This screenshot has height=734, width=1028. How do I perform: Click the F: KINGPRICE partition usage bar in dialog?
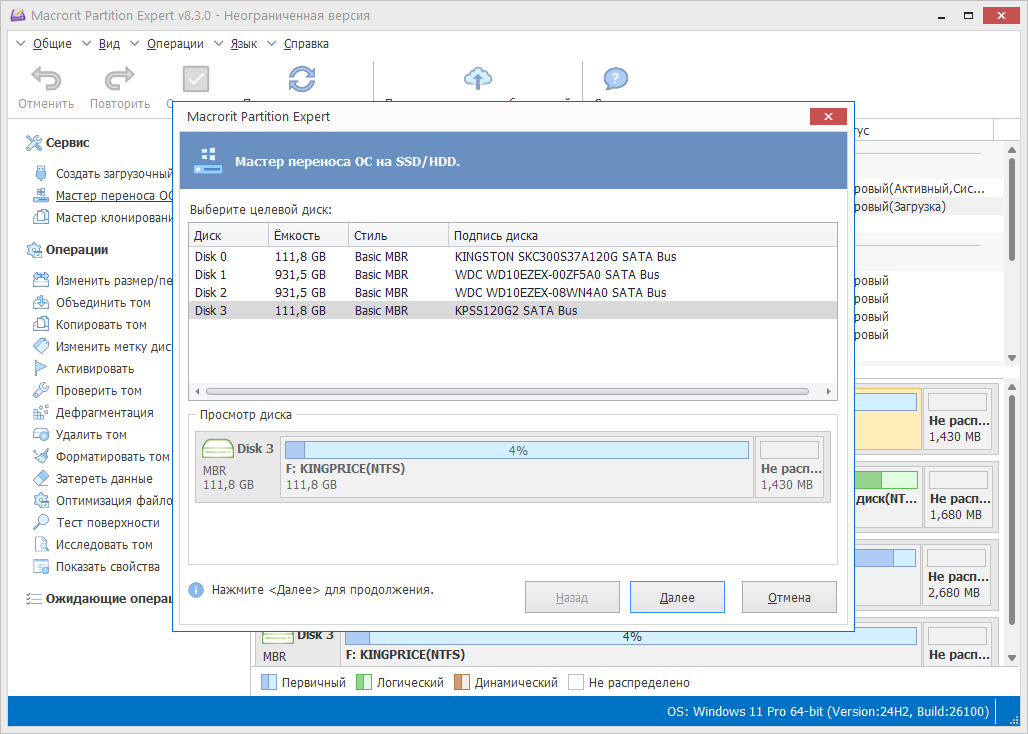coord(517,450)
